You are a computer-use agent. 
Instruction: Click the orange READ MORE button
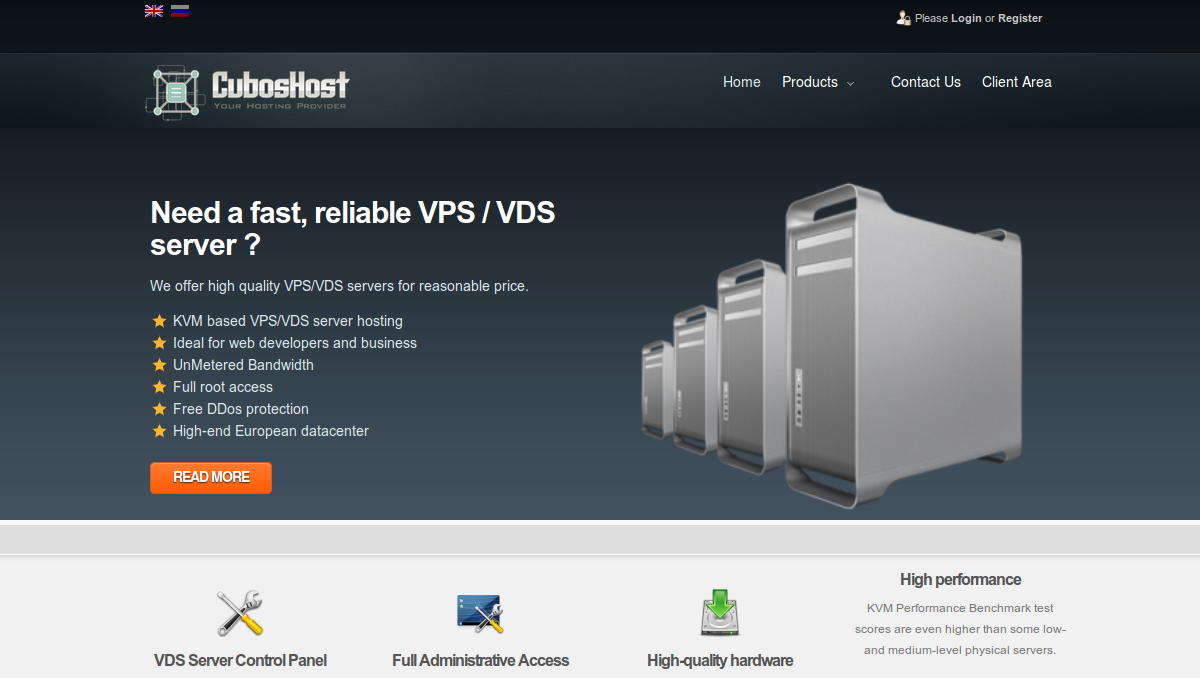pos(211,477)
